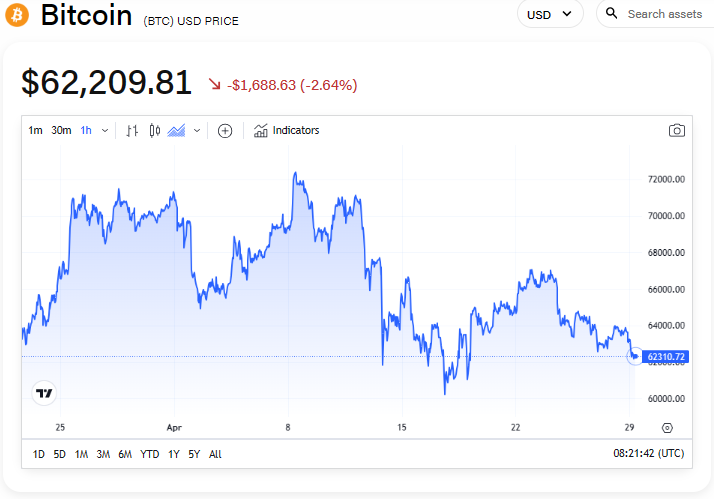Image resolution: width=714 pixels, height=499 pixels.
Task: Click the 62310.72 price marker on axis
Action: pos(665,356)
